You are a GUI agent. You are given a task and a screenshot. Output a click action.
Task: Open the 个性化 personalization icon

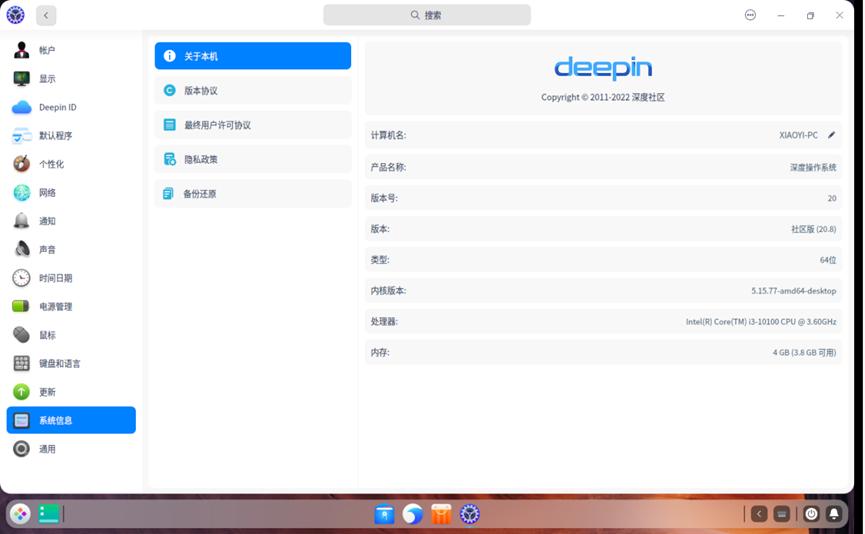pyautogui.click(x=22, y=164)
